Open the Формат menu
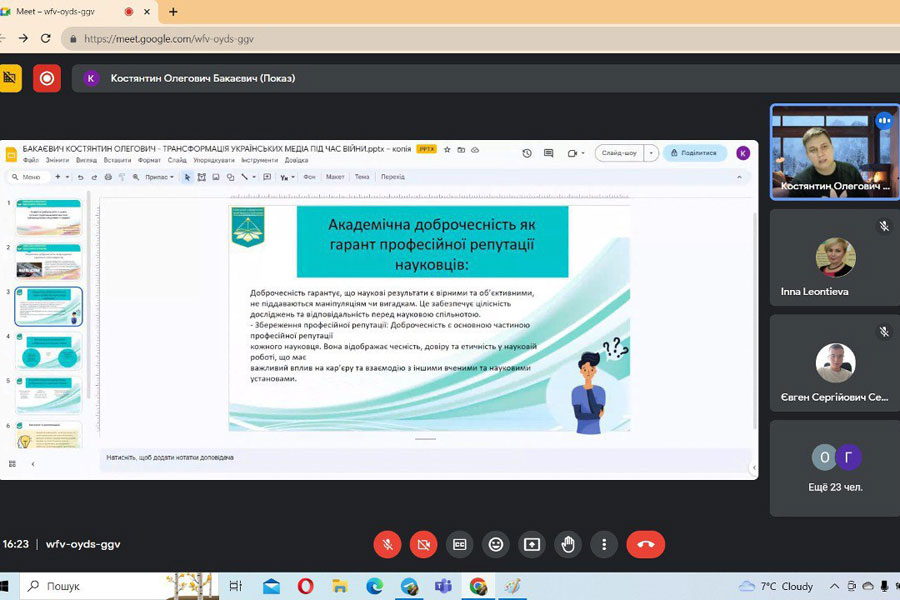The width and height of the screenshot is (900, 600). point(149,160)
